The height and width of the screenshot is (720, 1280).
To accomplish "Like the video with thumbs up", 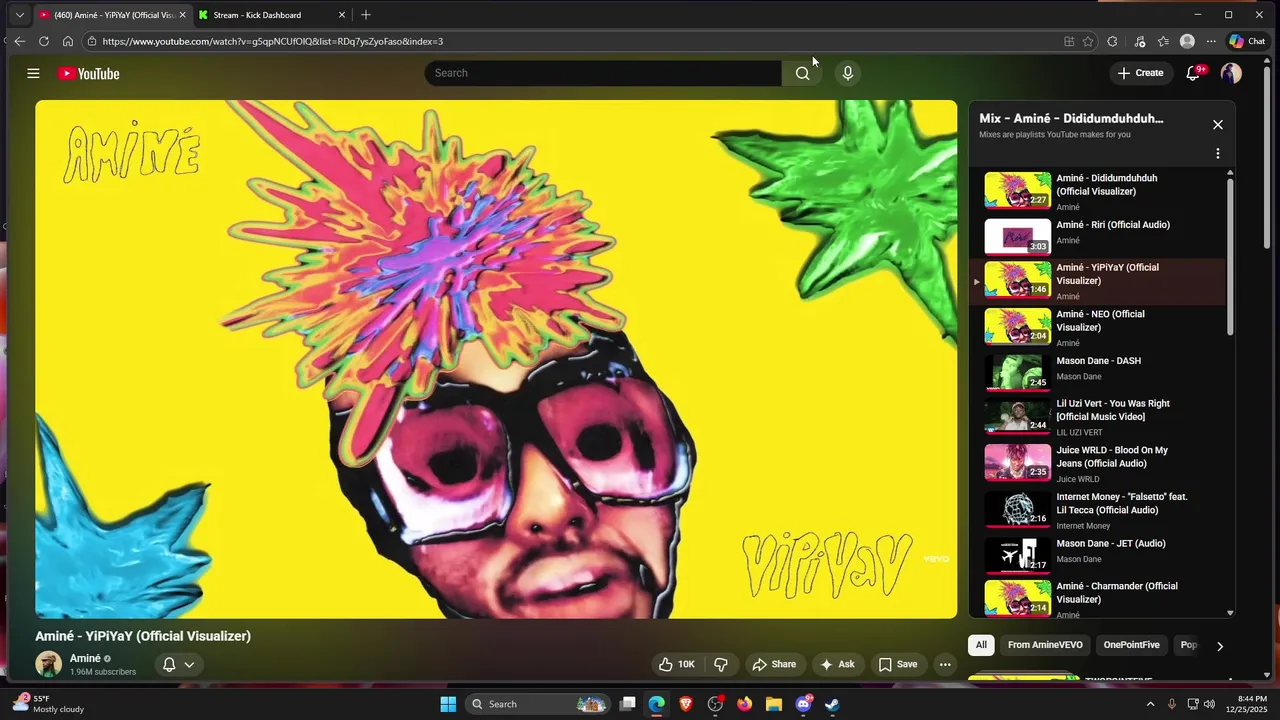I will click(x=676, y=664).
